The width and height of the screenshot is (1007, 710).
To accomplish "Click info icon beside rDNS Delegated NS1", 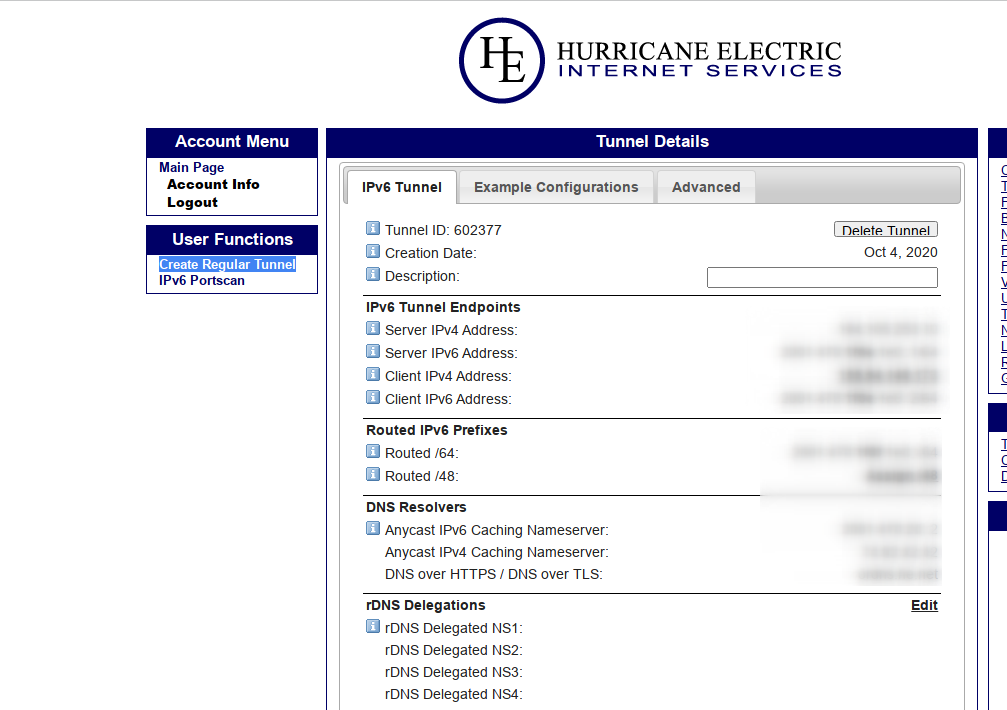I will (372, 626).
